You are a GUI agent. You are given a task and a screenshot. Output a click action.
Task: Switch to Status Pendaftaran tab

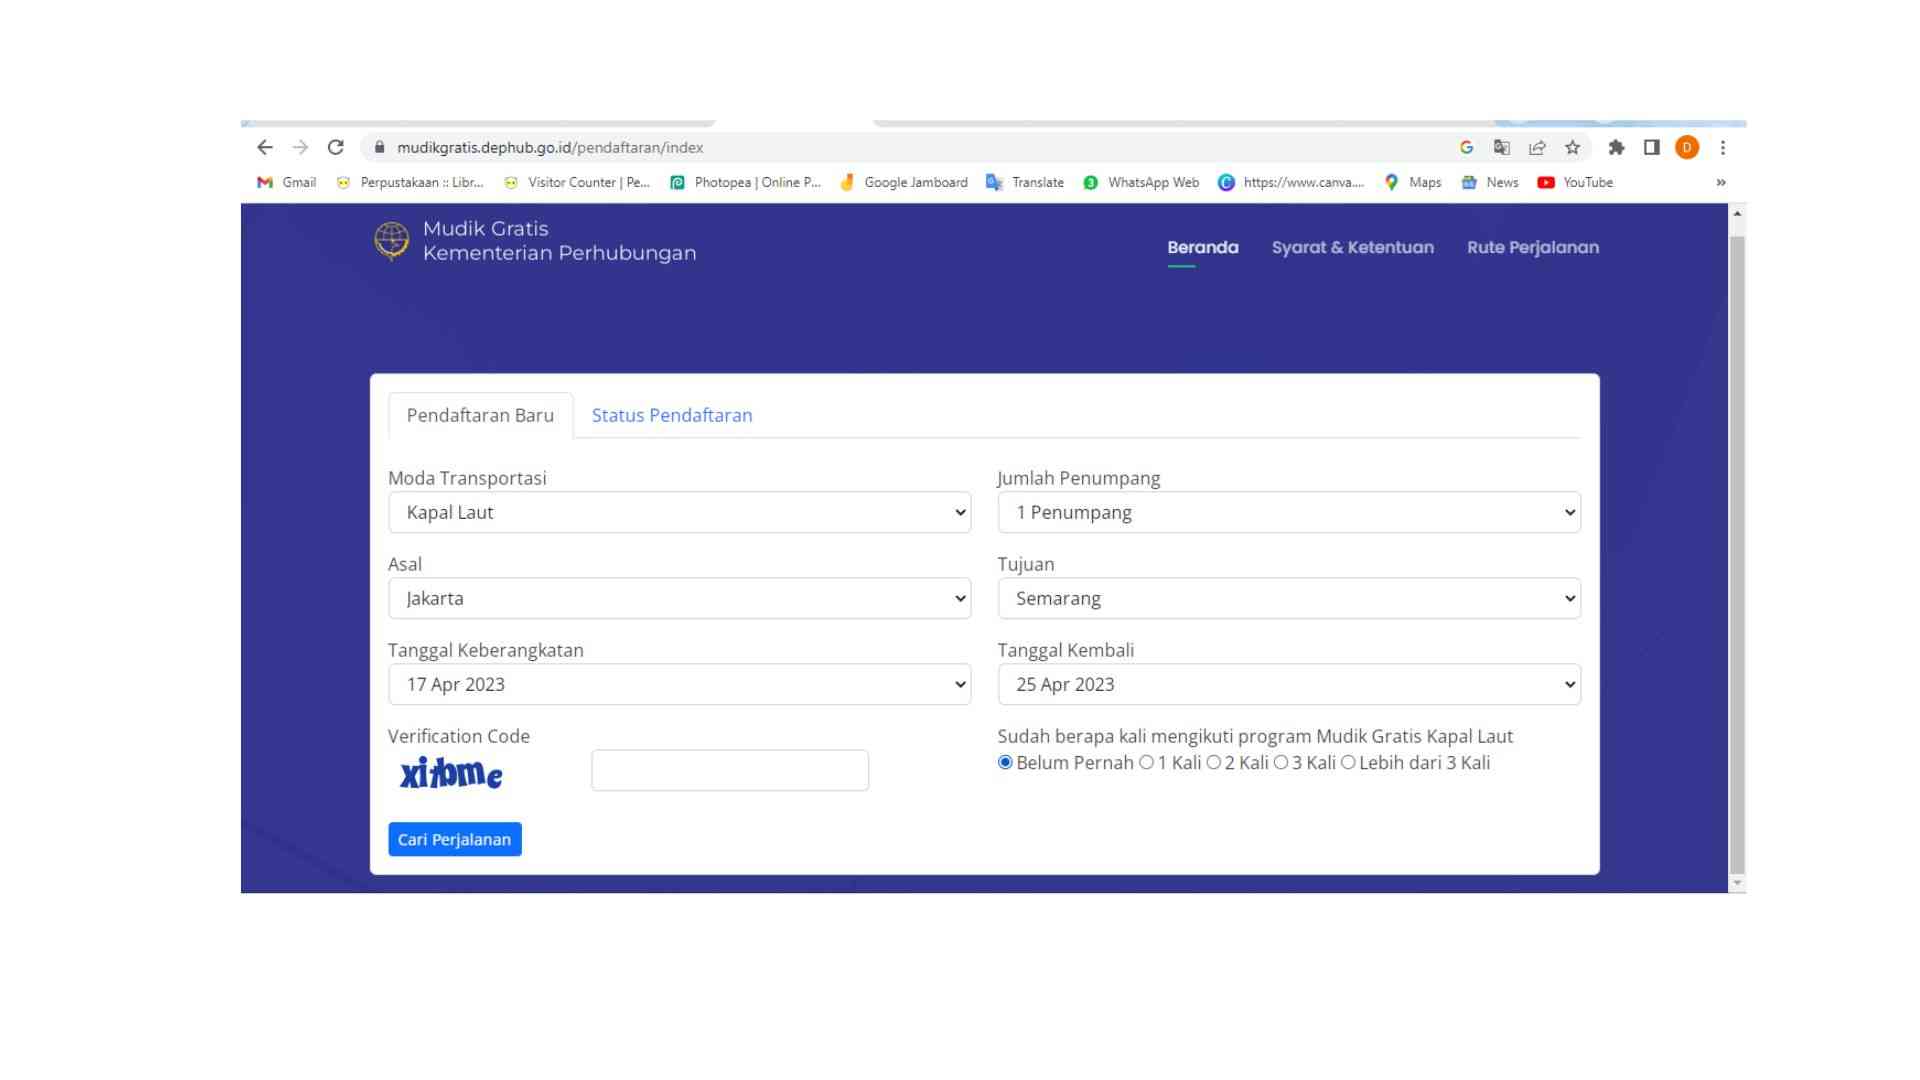[x=672, y=415]
